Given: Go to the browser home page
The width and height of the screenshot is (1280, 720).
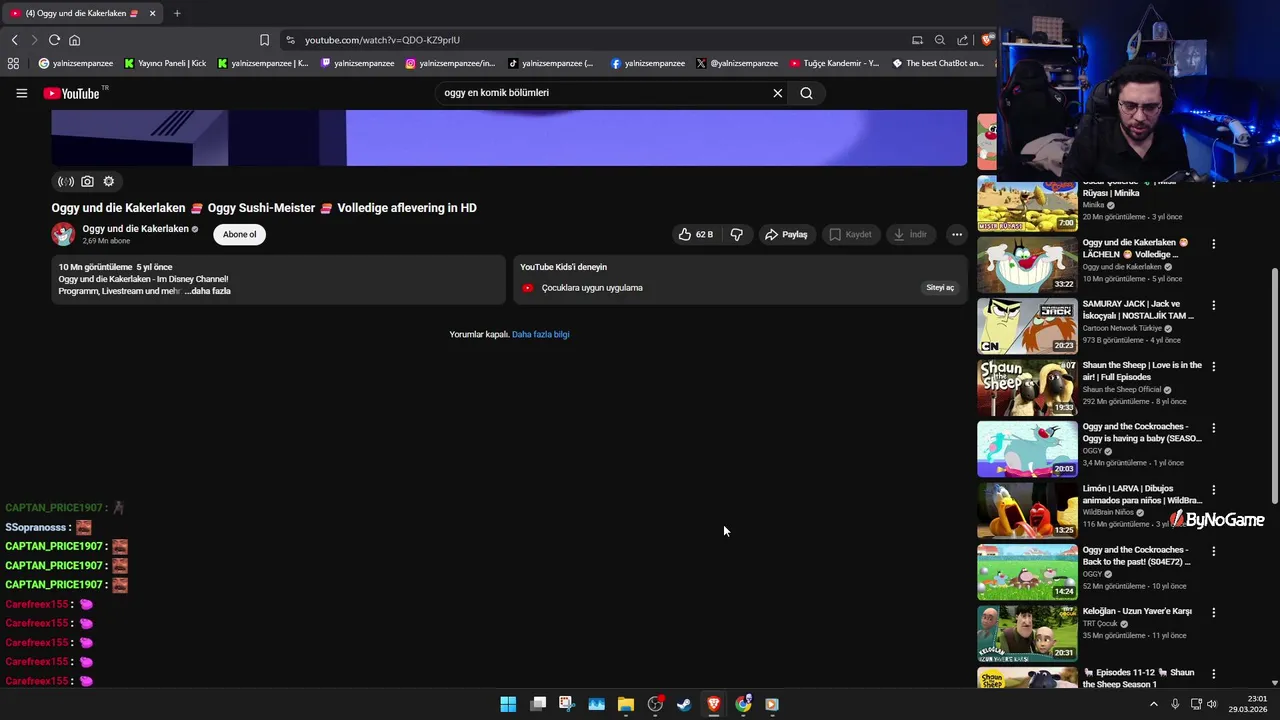Looking at the screenshot, I should coord(74,40).
